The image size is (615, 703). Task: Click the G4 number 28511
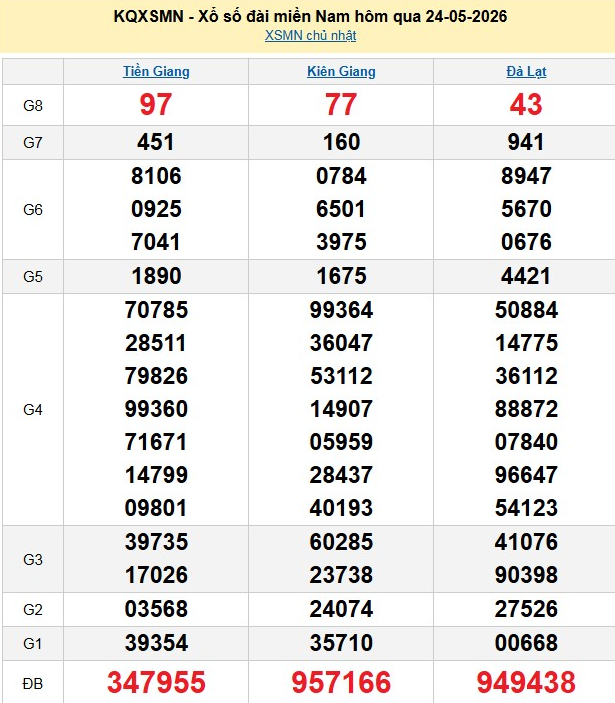point(156,343)
